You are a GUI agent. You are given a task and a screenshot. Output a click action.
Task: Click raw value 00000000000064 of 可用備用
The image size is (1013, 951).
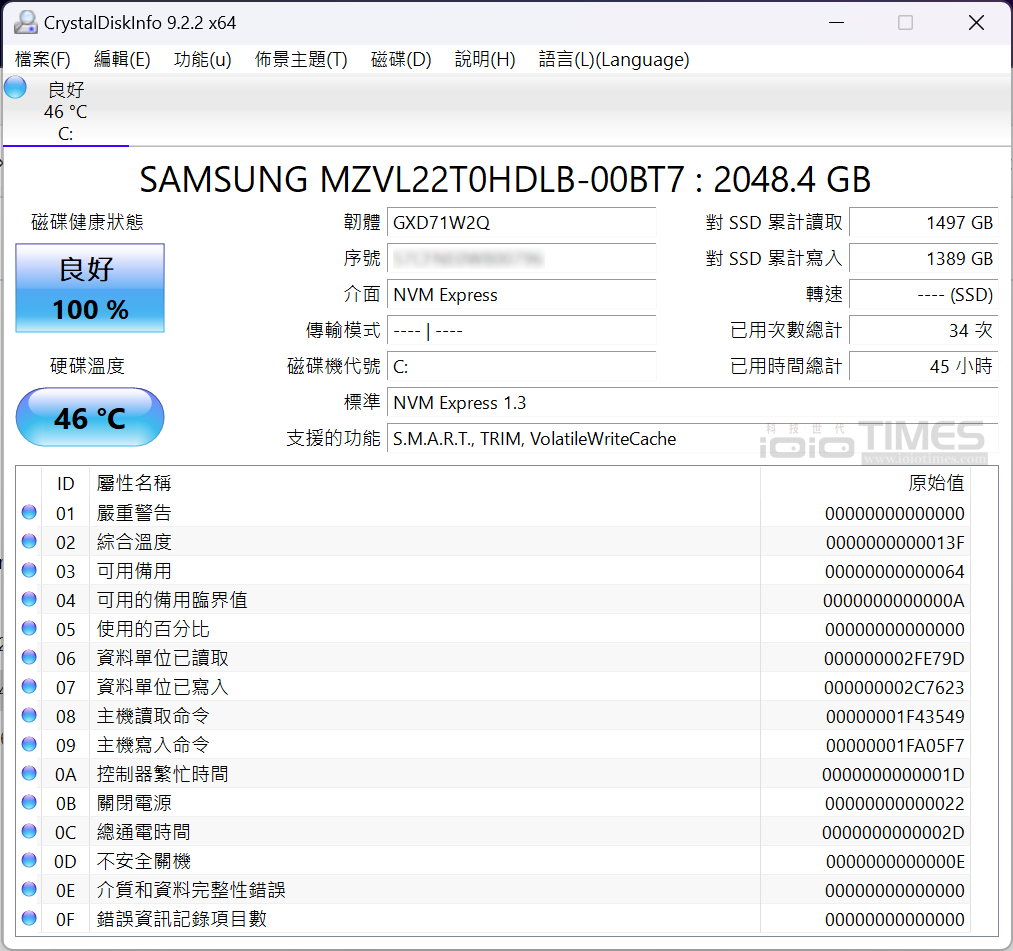pos(895,572)
